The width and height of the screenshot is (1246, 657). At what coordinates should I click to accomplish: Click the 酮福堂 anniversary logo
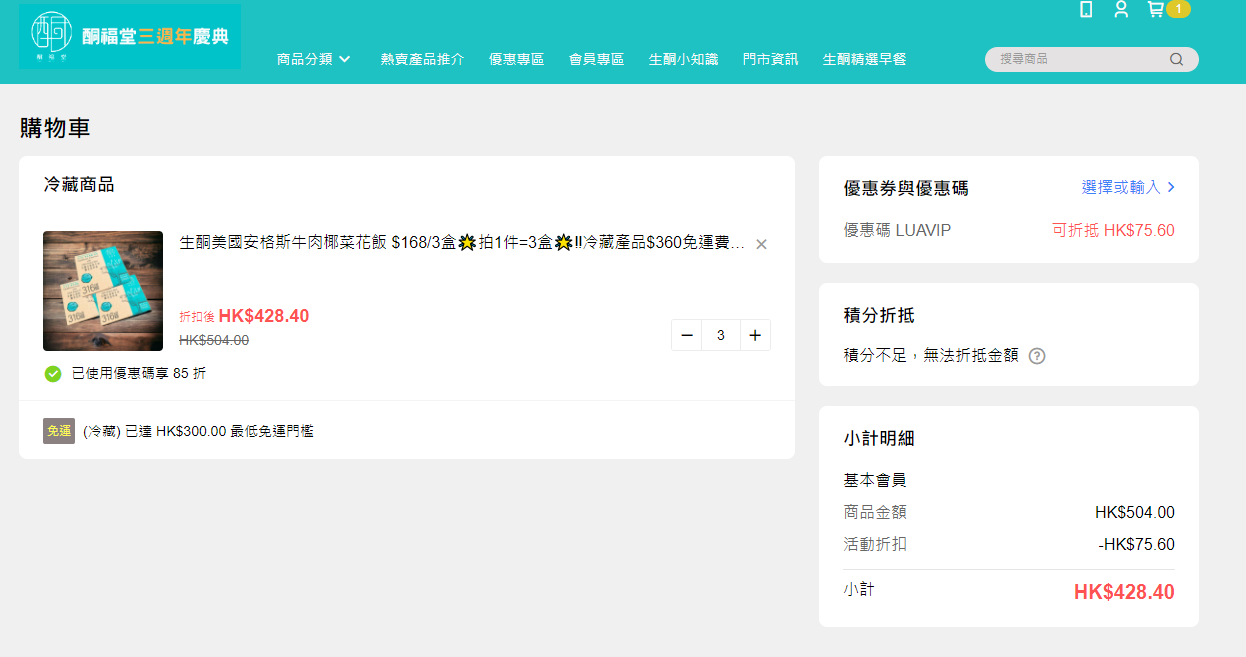[x=130, y=37]
